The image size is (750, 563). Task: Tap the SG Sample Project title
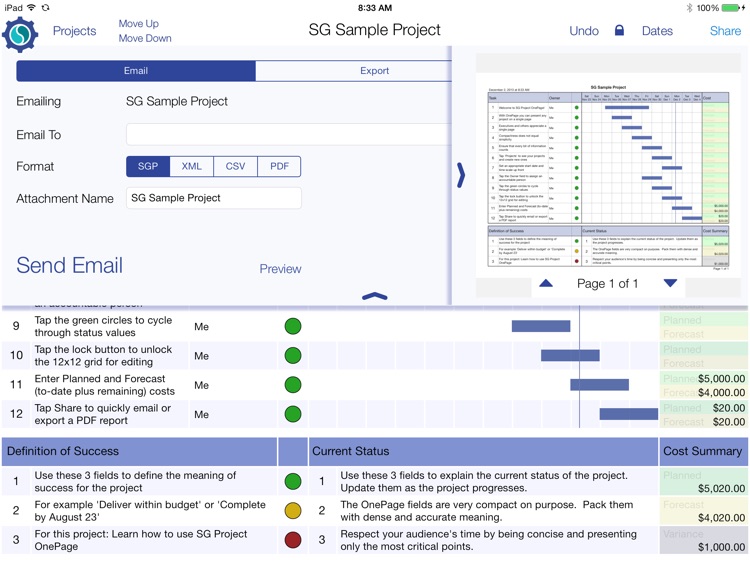374,30
